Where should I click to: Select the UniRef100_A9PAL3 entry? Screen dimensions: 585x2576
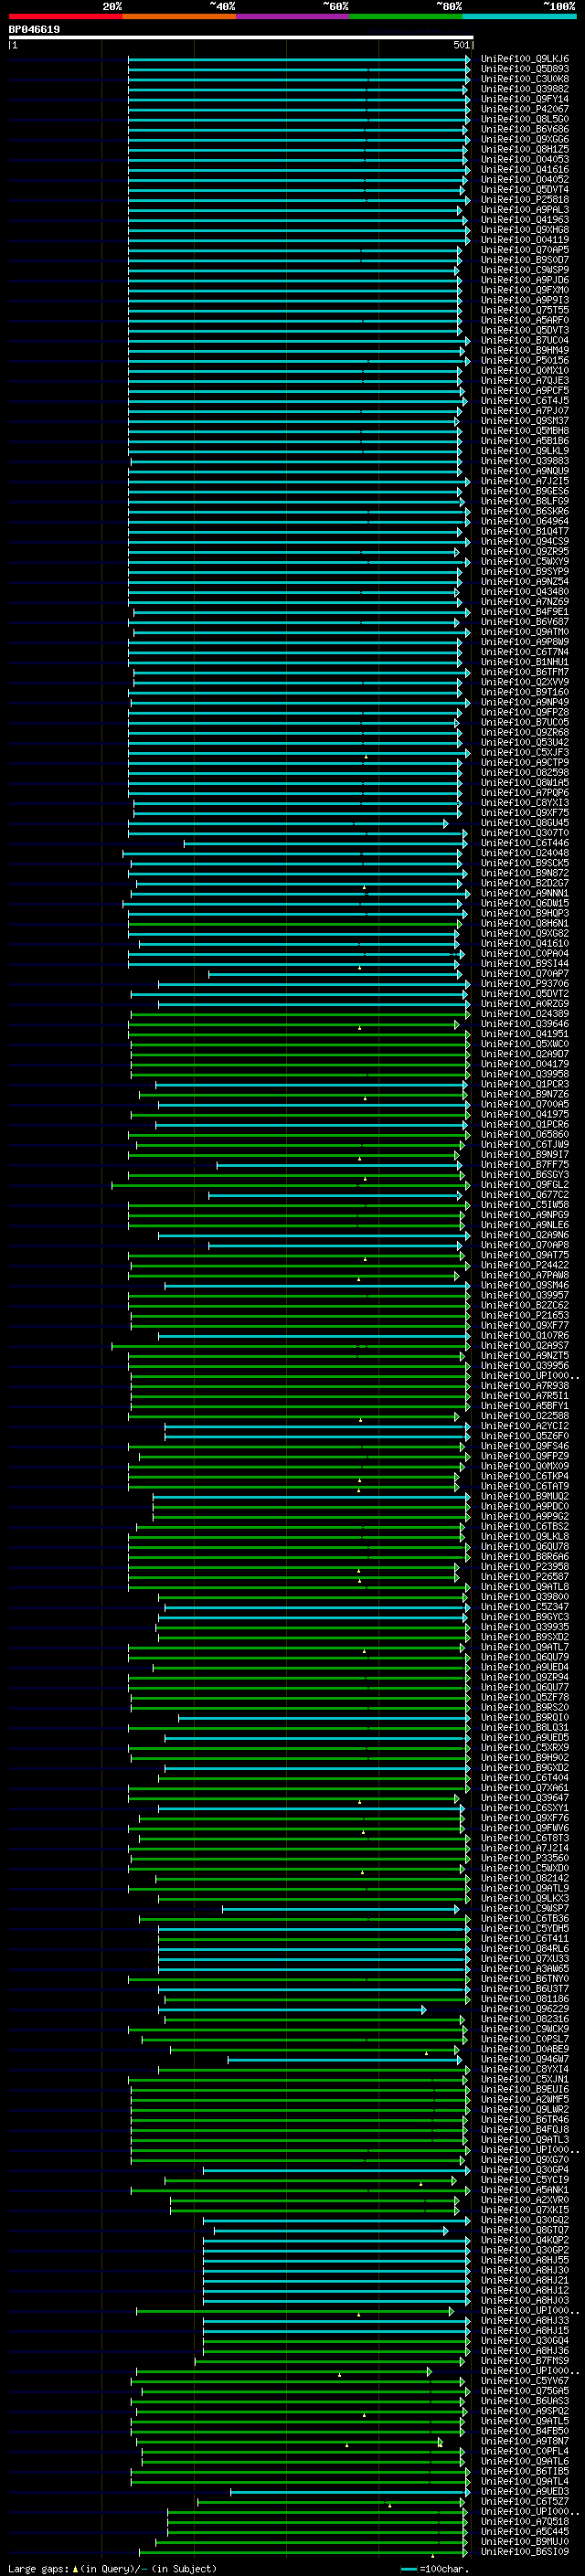click(525, 210)
